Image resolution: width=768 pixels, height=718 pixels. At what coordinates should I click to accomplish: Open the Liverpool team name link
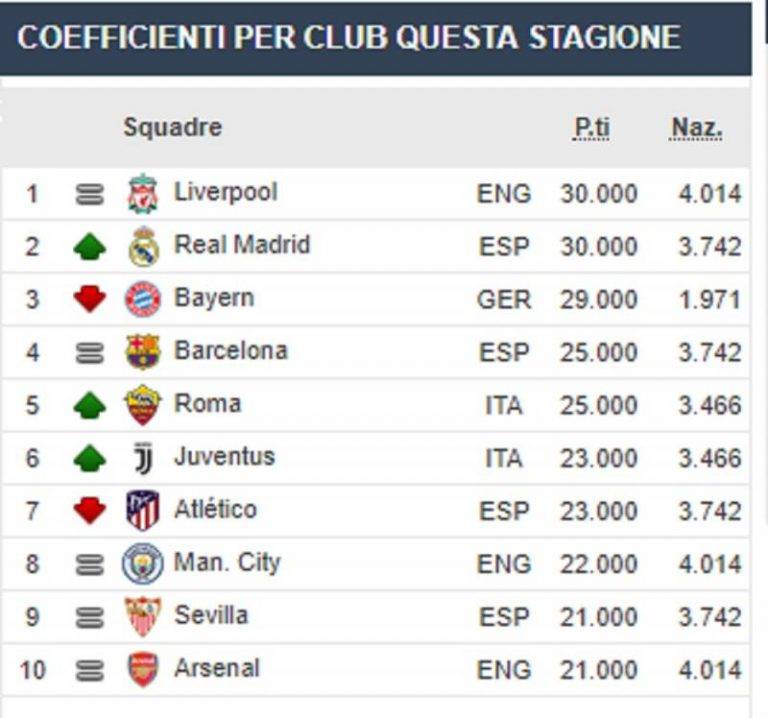[x=226, y=192]
